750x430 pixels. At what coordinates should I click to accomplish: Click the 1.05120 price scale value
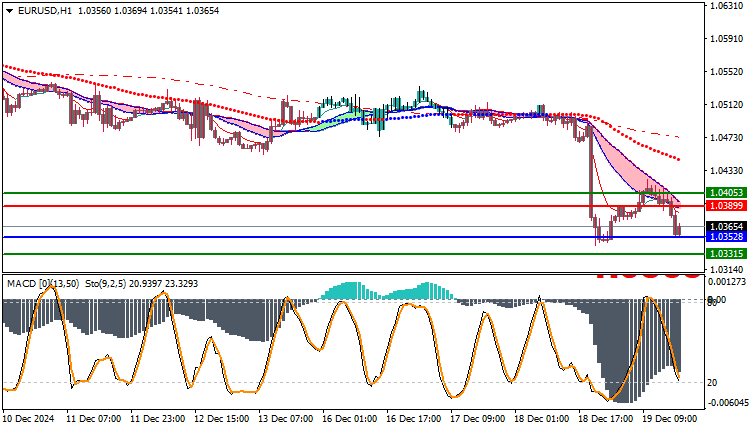click(x=727, y=105)
